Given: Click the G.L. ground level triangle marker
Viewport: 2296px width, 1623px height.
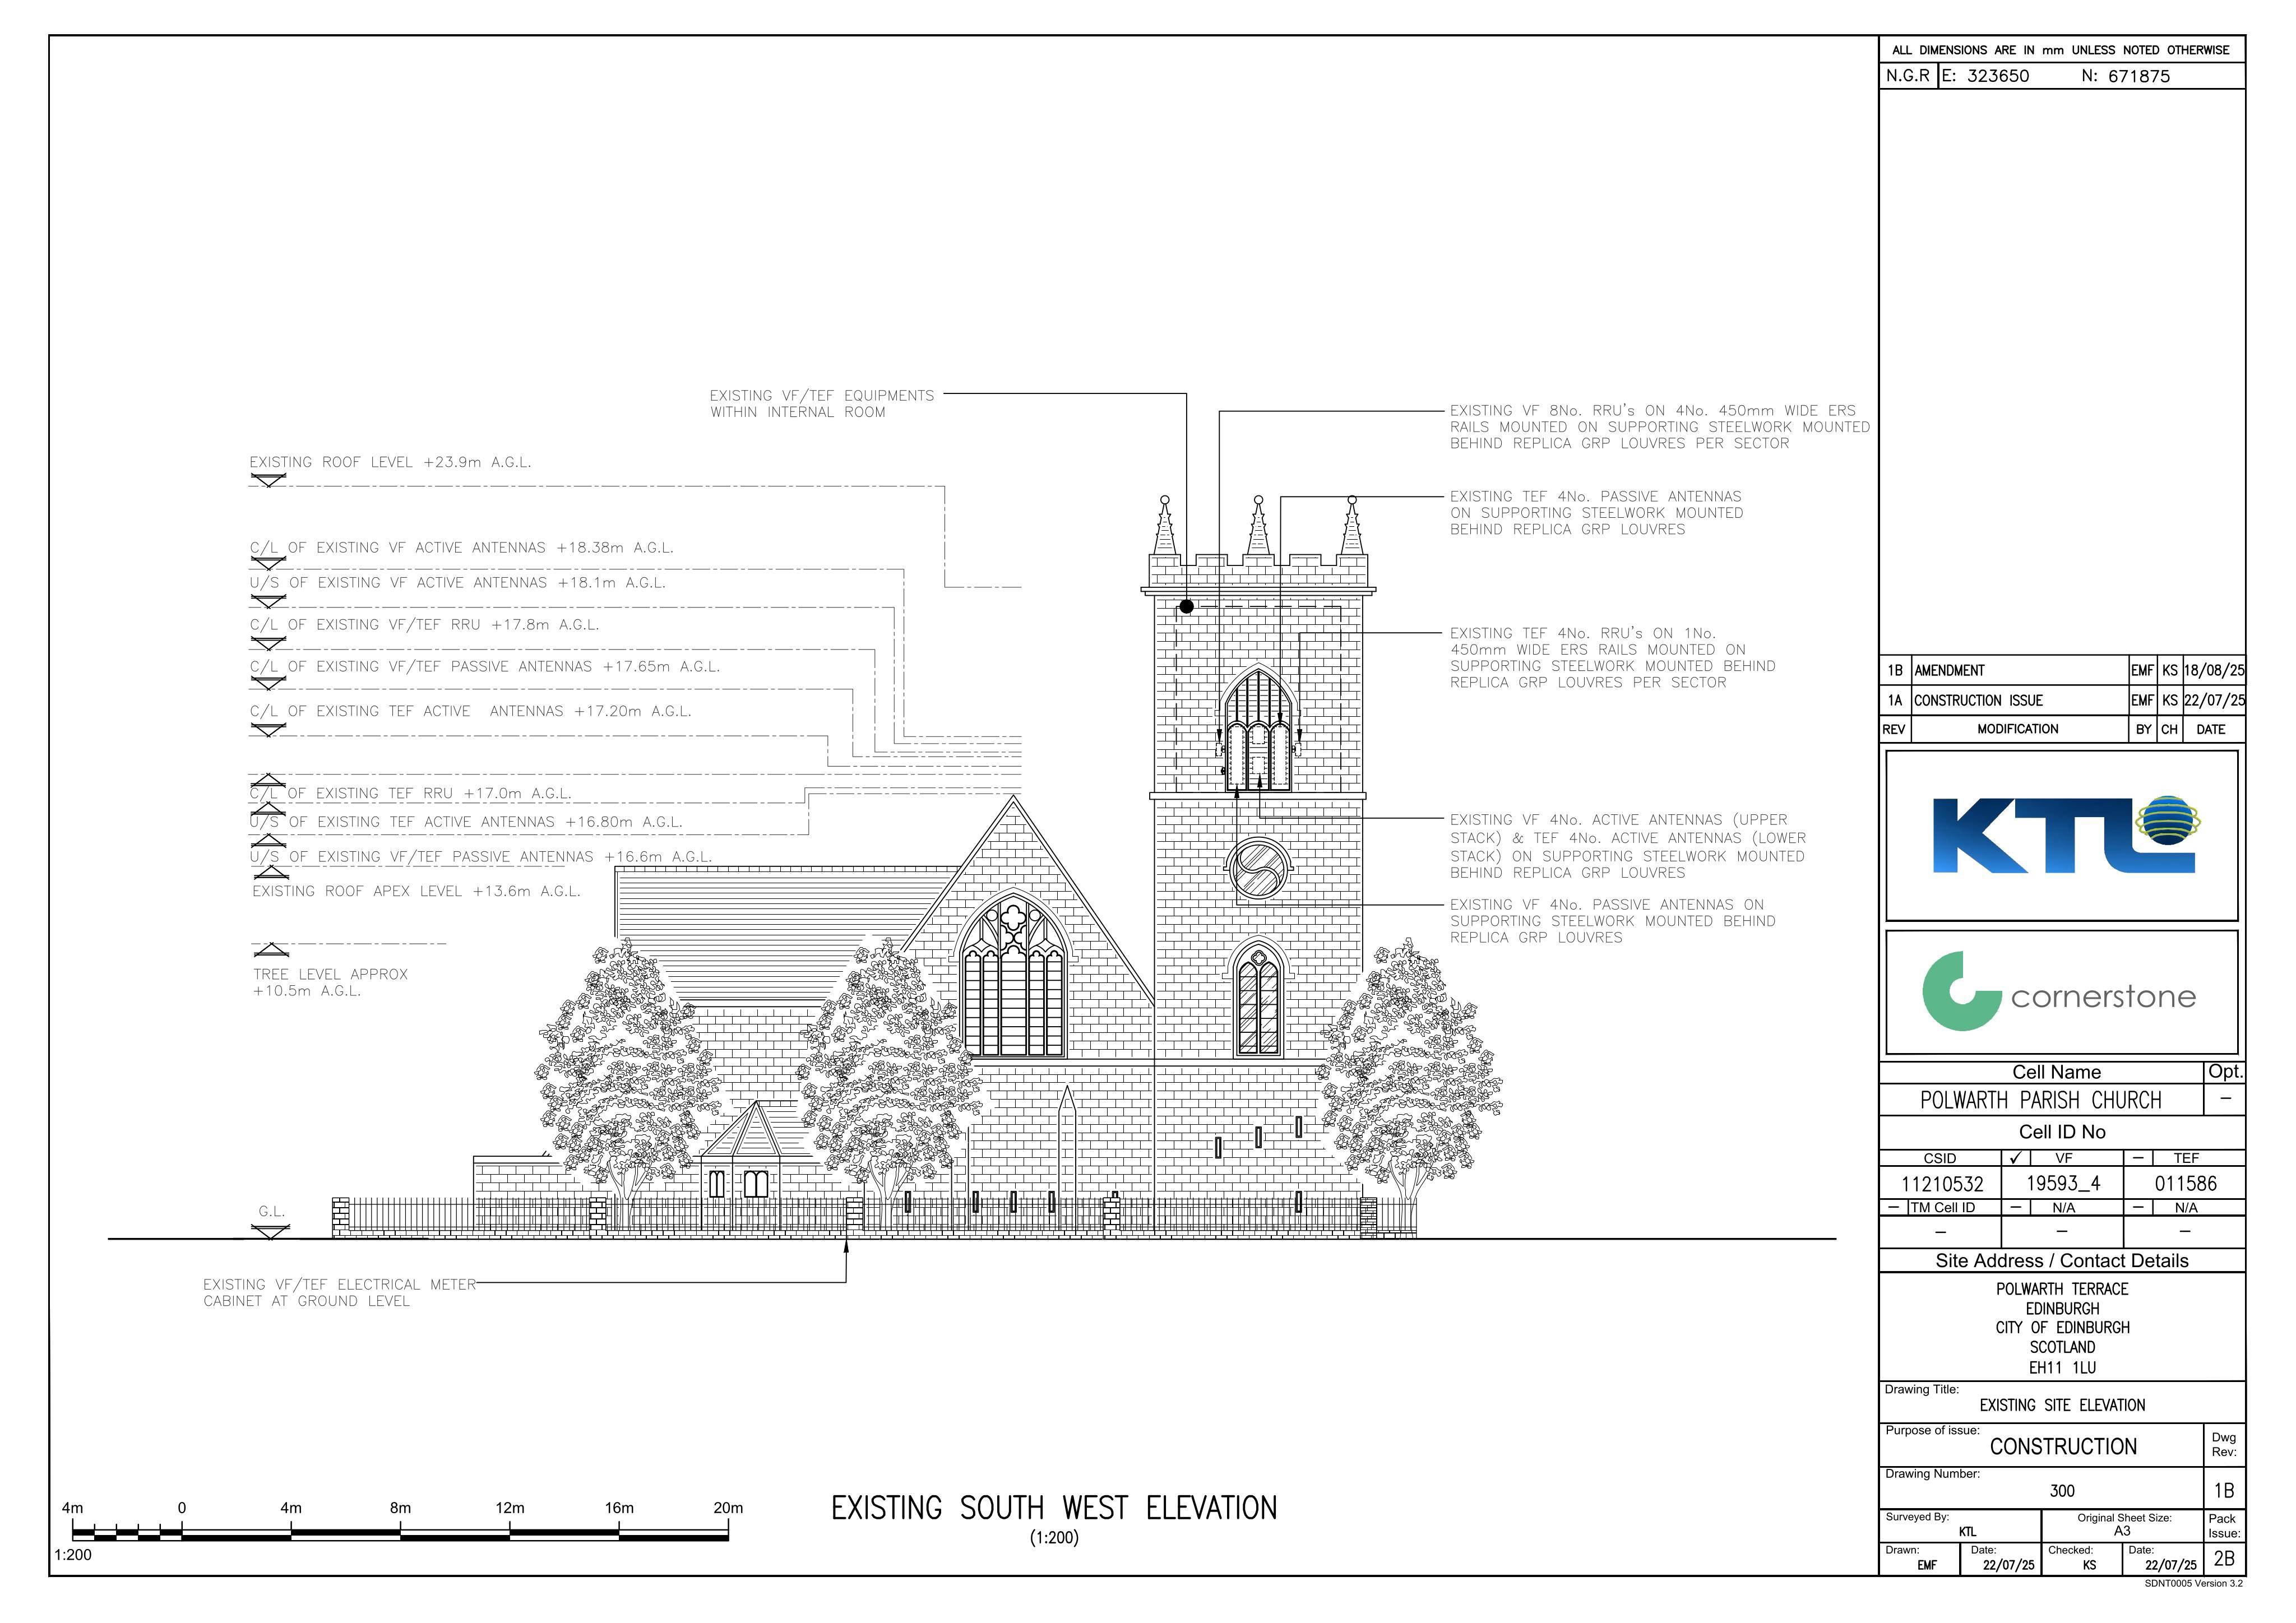Looking at the screenshot, I should pos(269,1232).
